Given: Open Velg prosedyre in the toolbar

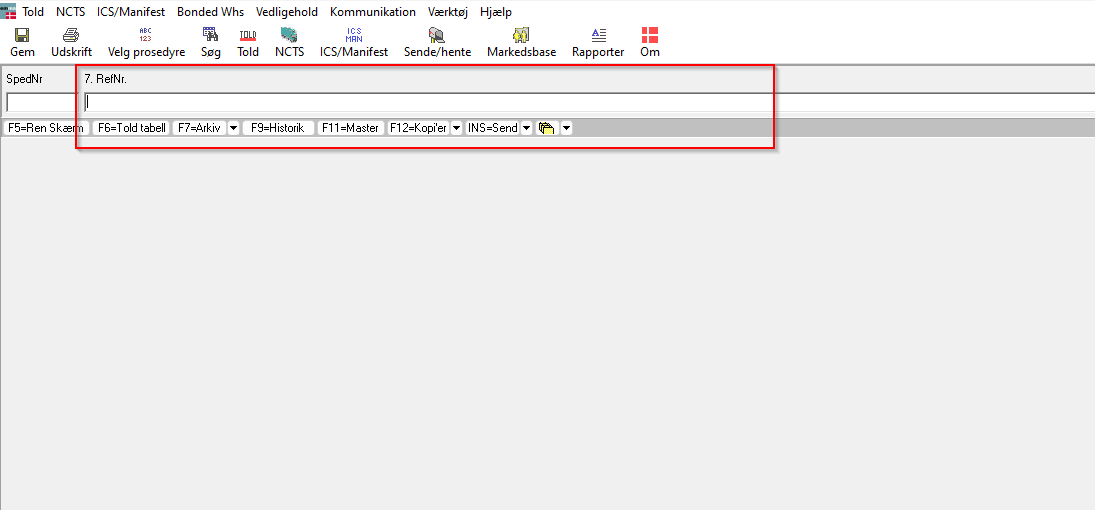Looking at the screenshot, I should click(146, 35).
